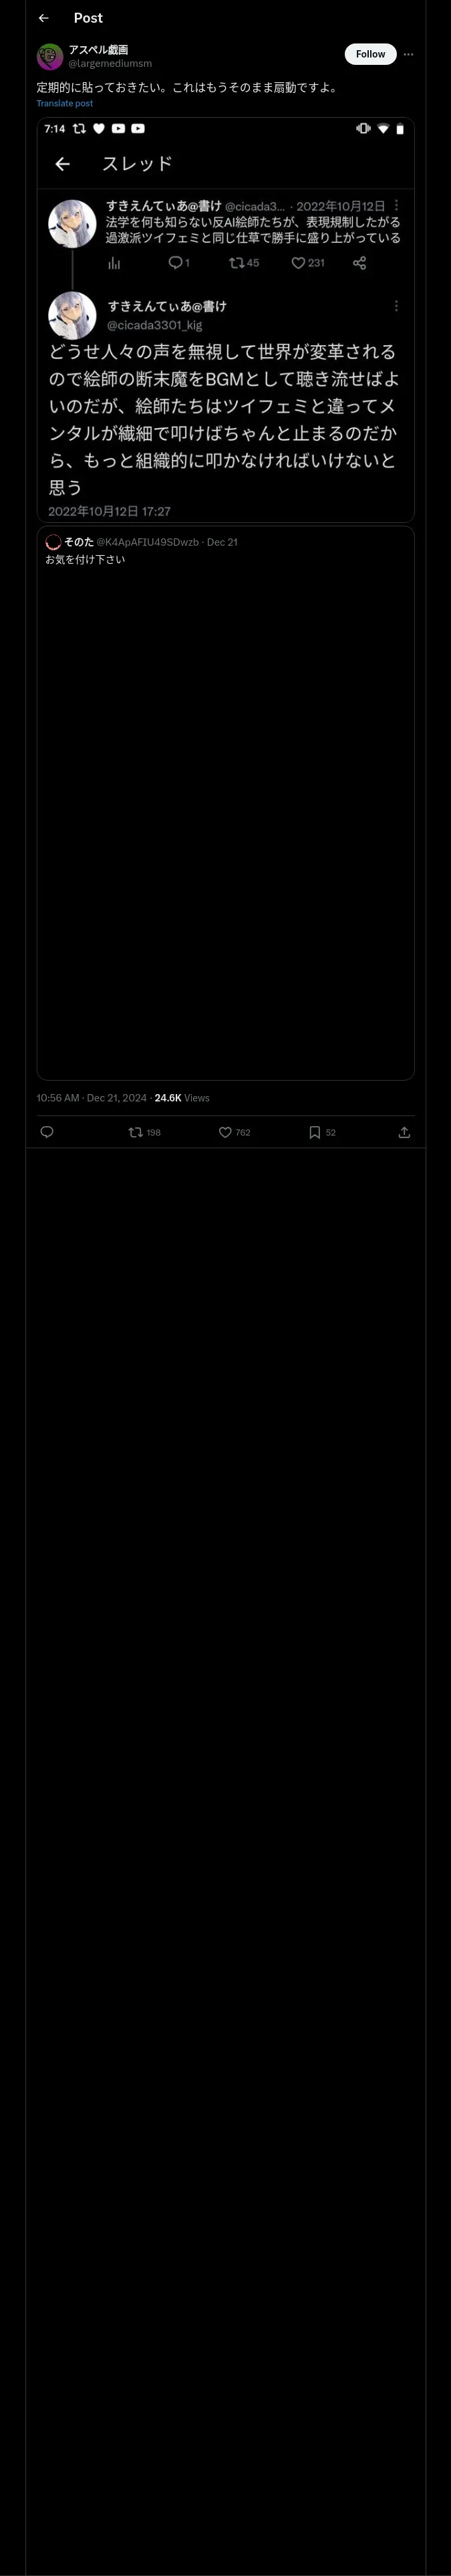
Task: Share the post with upload icon
Action: pos(404,1132)
